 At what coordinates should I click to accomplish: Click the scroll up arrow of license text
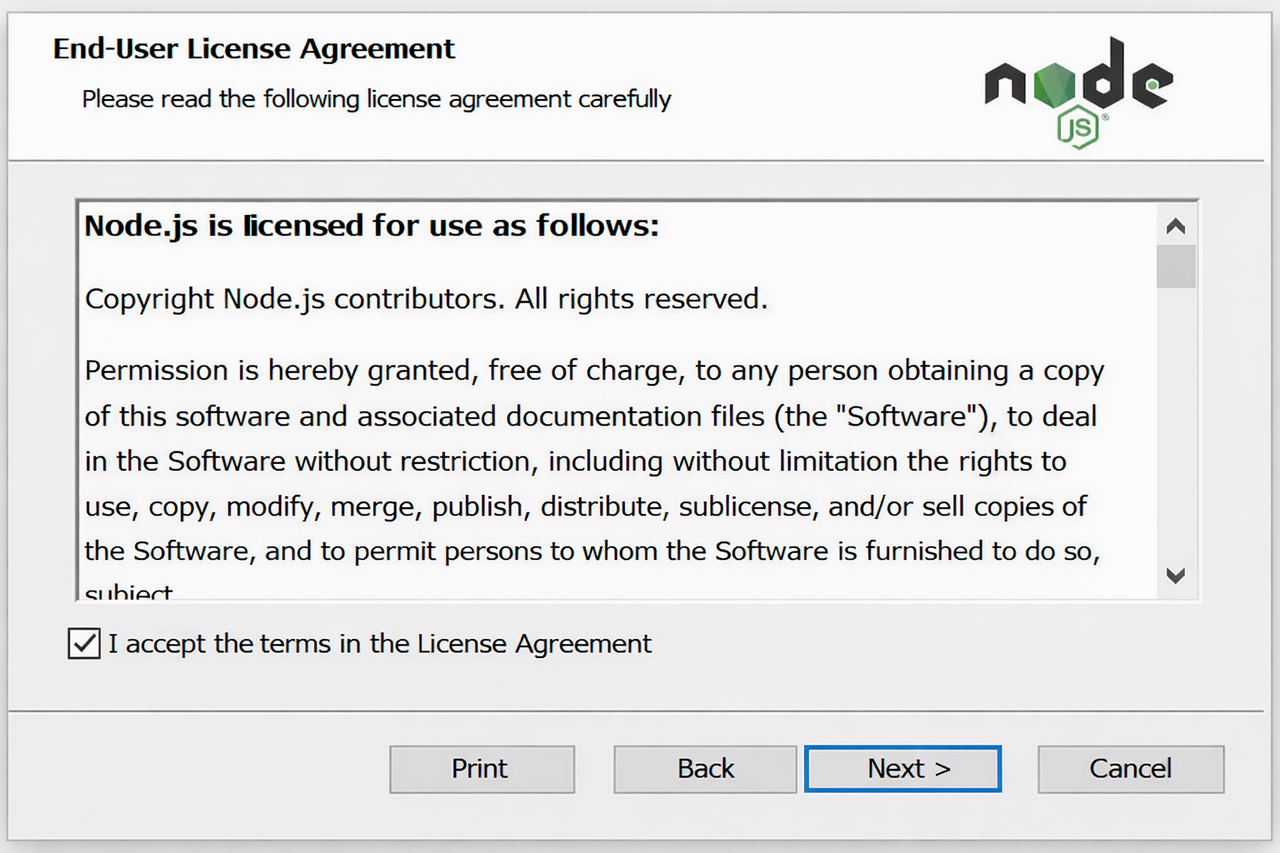click(x=1176, y=227)
